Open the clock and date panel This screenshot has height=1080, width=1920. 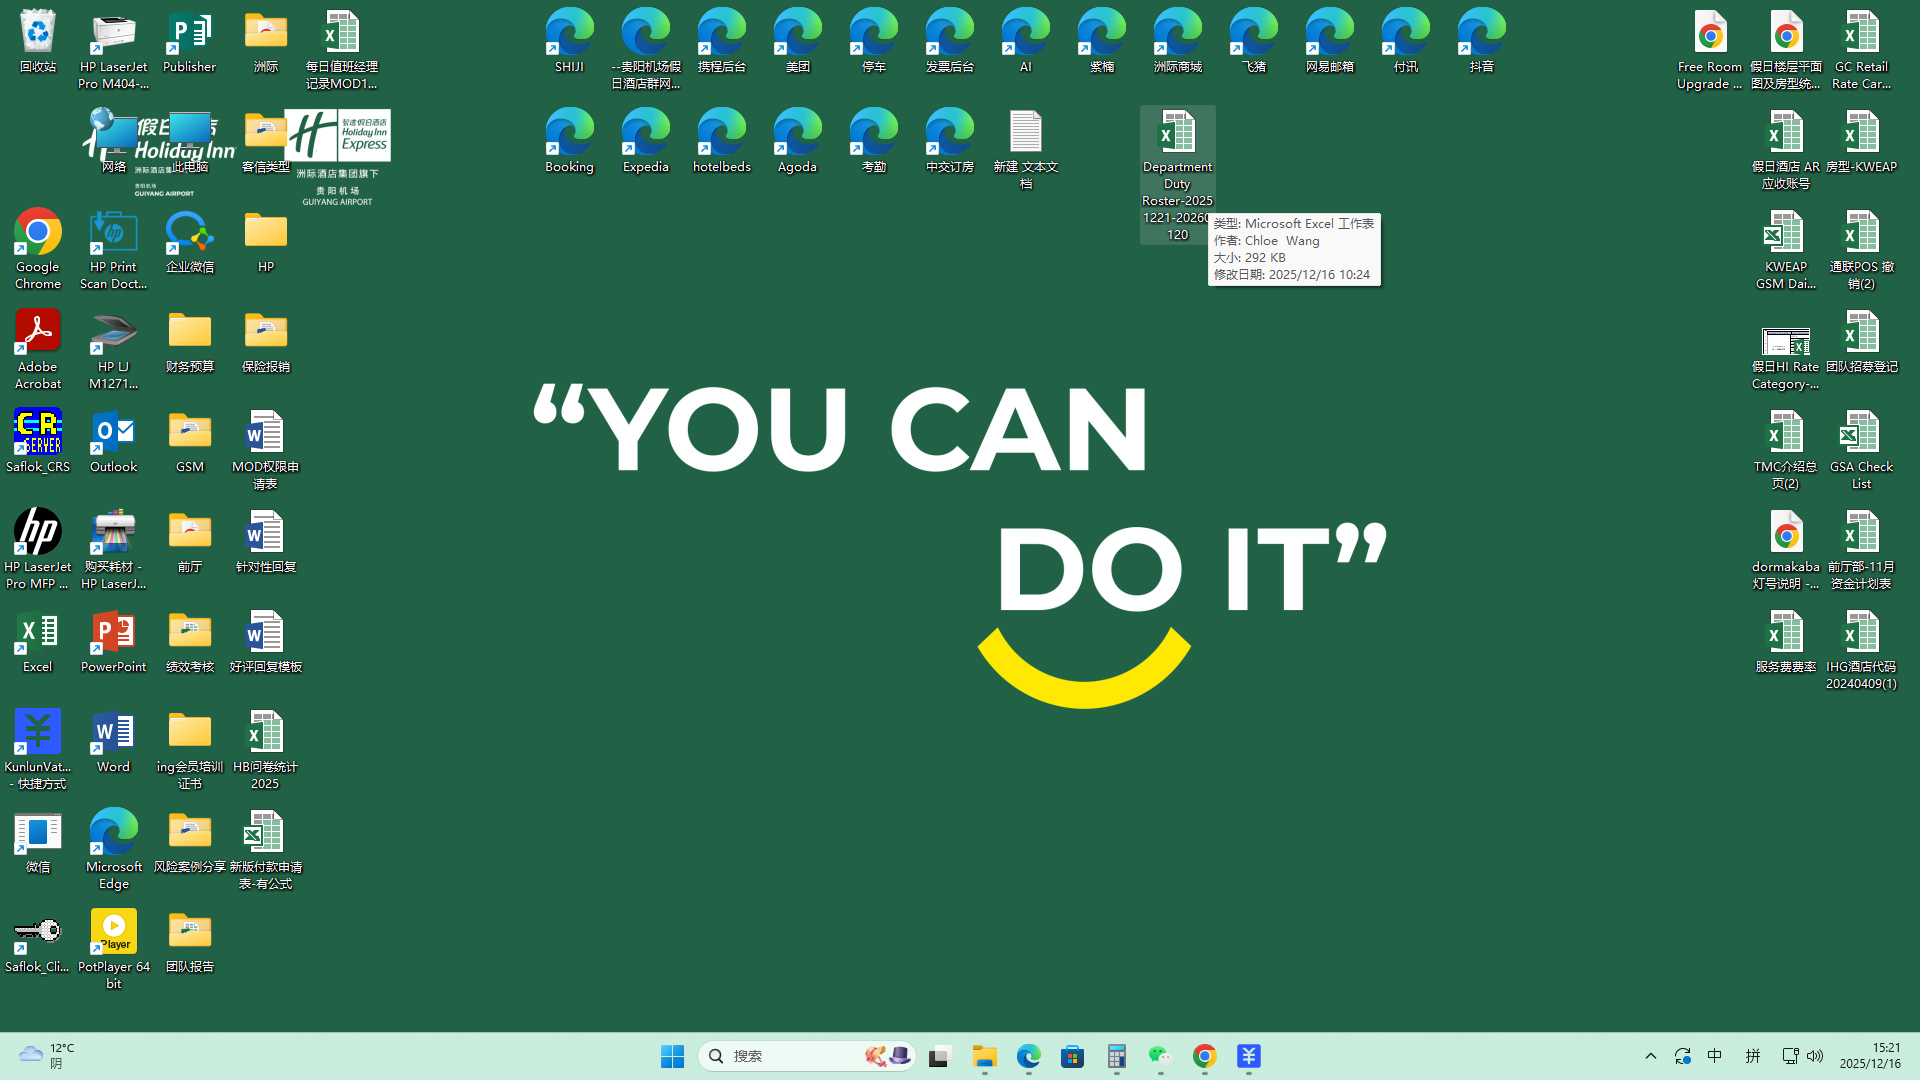point(1870,1056)
